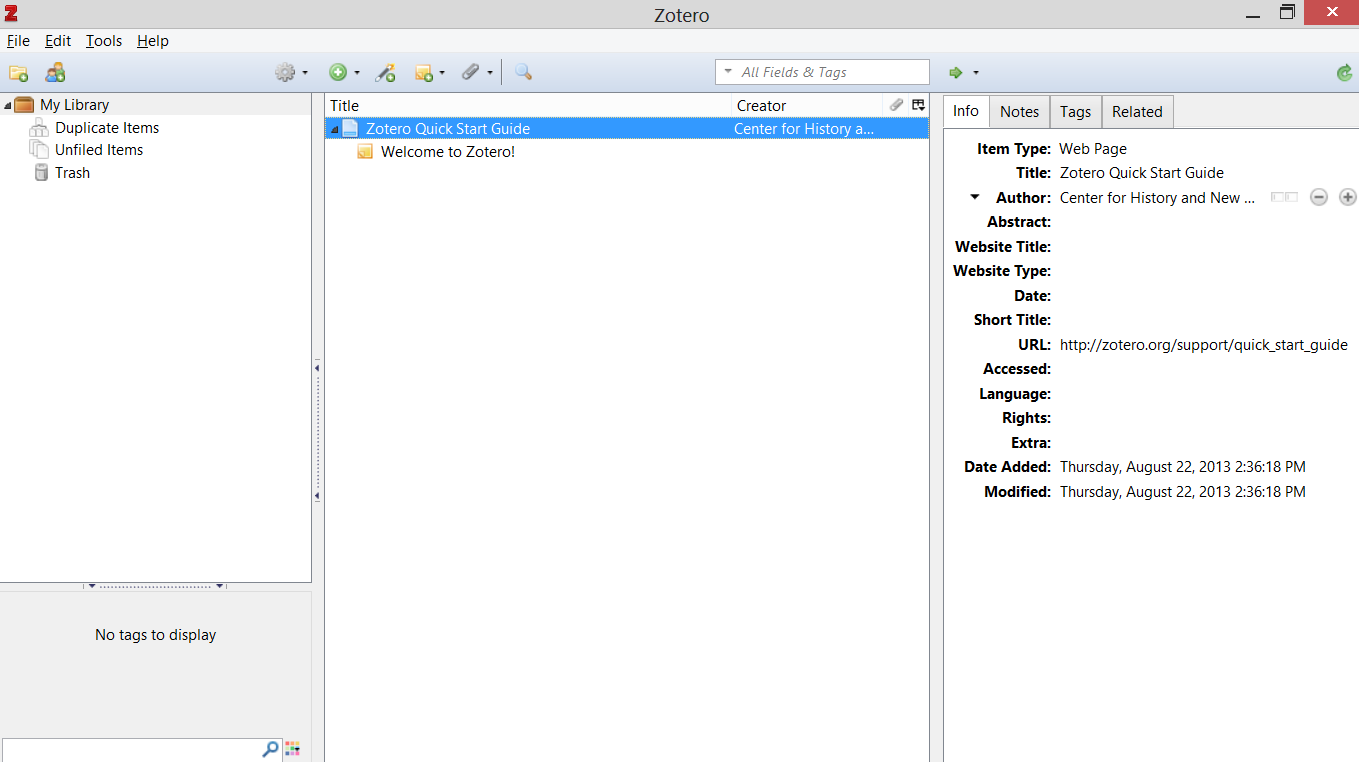
Task: Open the New Item dropdown arrow
Action: [357, 73]
